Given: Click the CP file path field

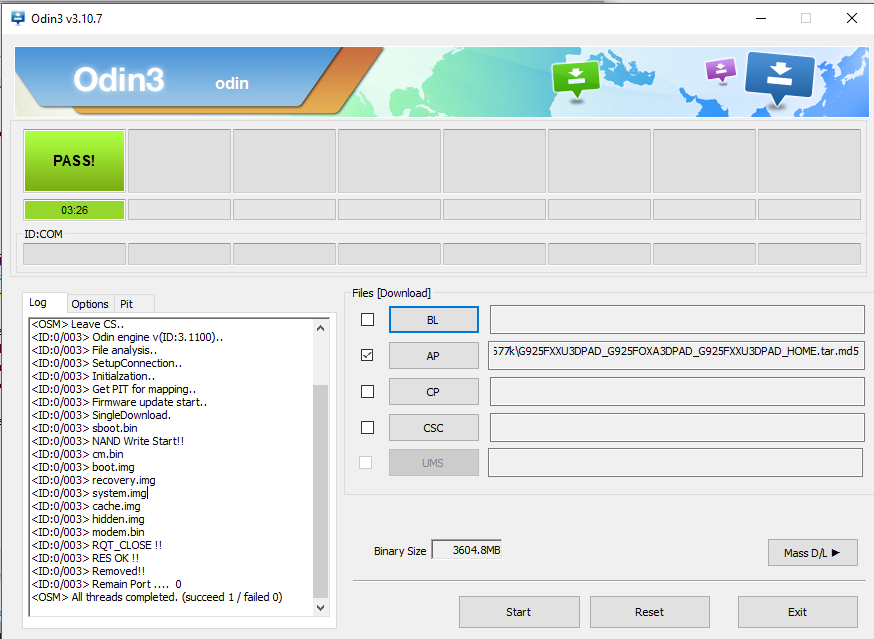Looking at the screenshot, I should (x=677, y=391).
